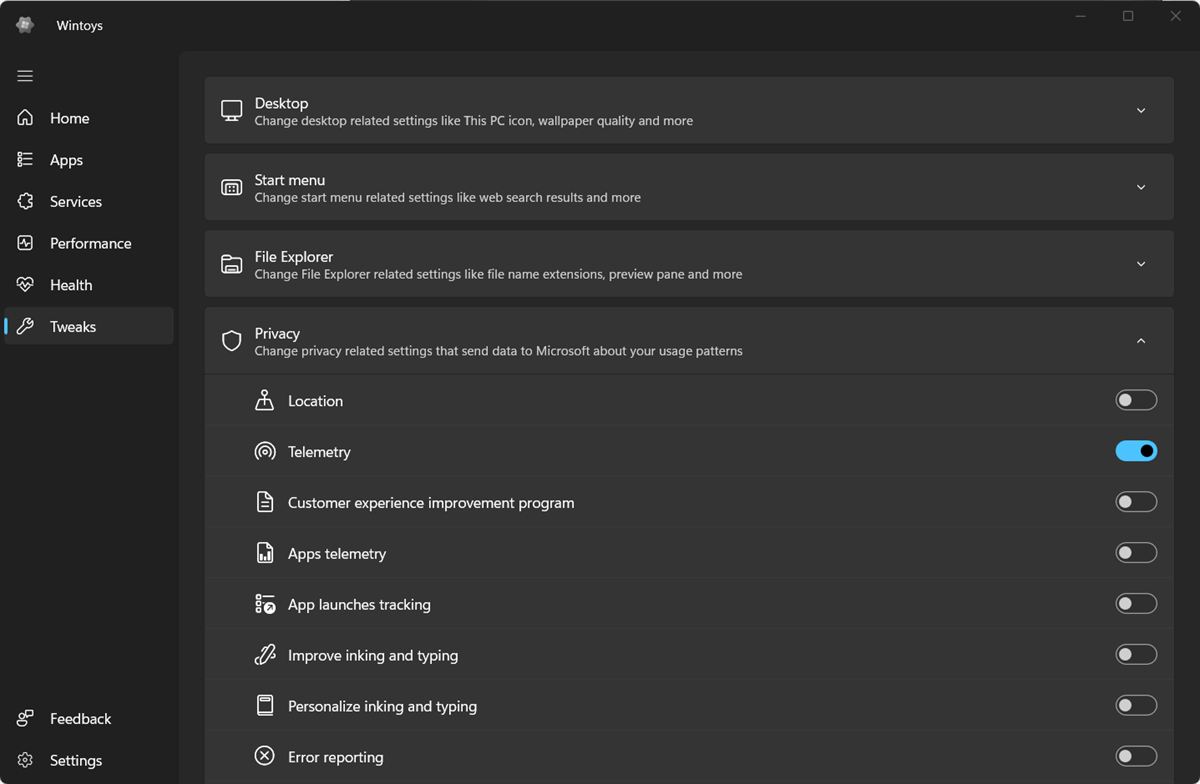Click the Personalize inking and typing label
The width and height of the screenshot is (1200, 784).
coord(382,707)
